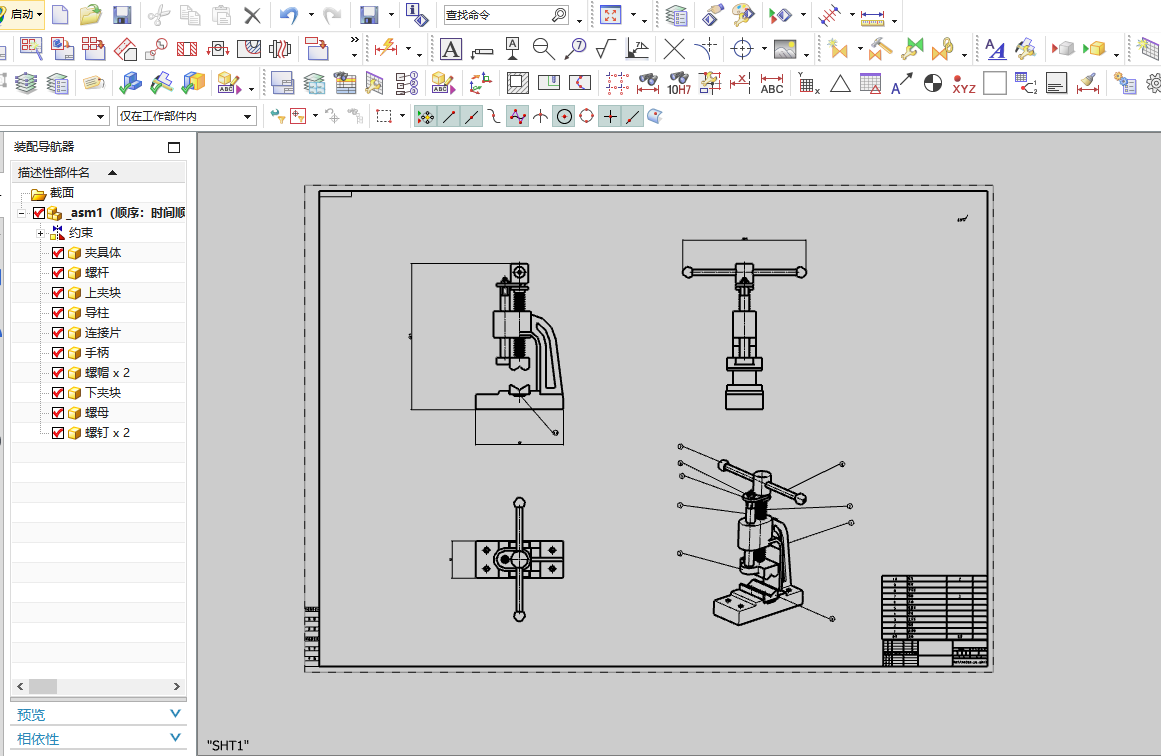Click the numbered list 1-2-3 icon
This screenshot has height=756, width=1161.
coord(406,83)
